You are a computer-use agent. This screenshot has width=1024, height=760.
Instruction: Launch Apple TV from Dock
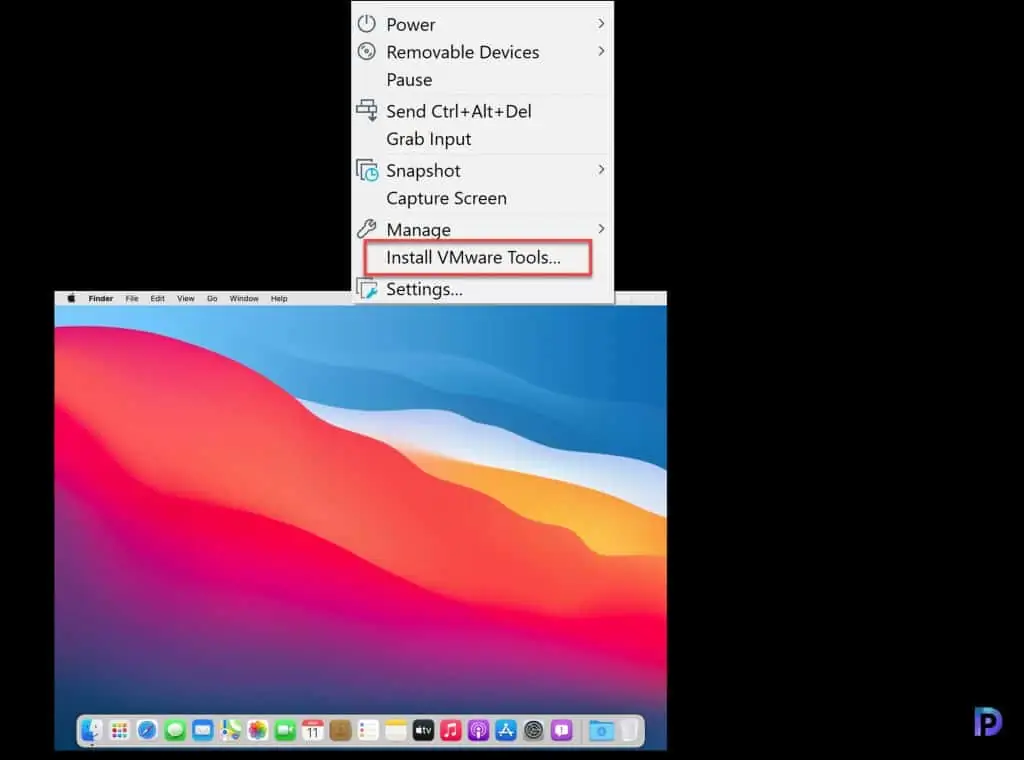[x=423, y=731]
